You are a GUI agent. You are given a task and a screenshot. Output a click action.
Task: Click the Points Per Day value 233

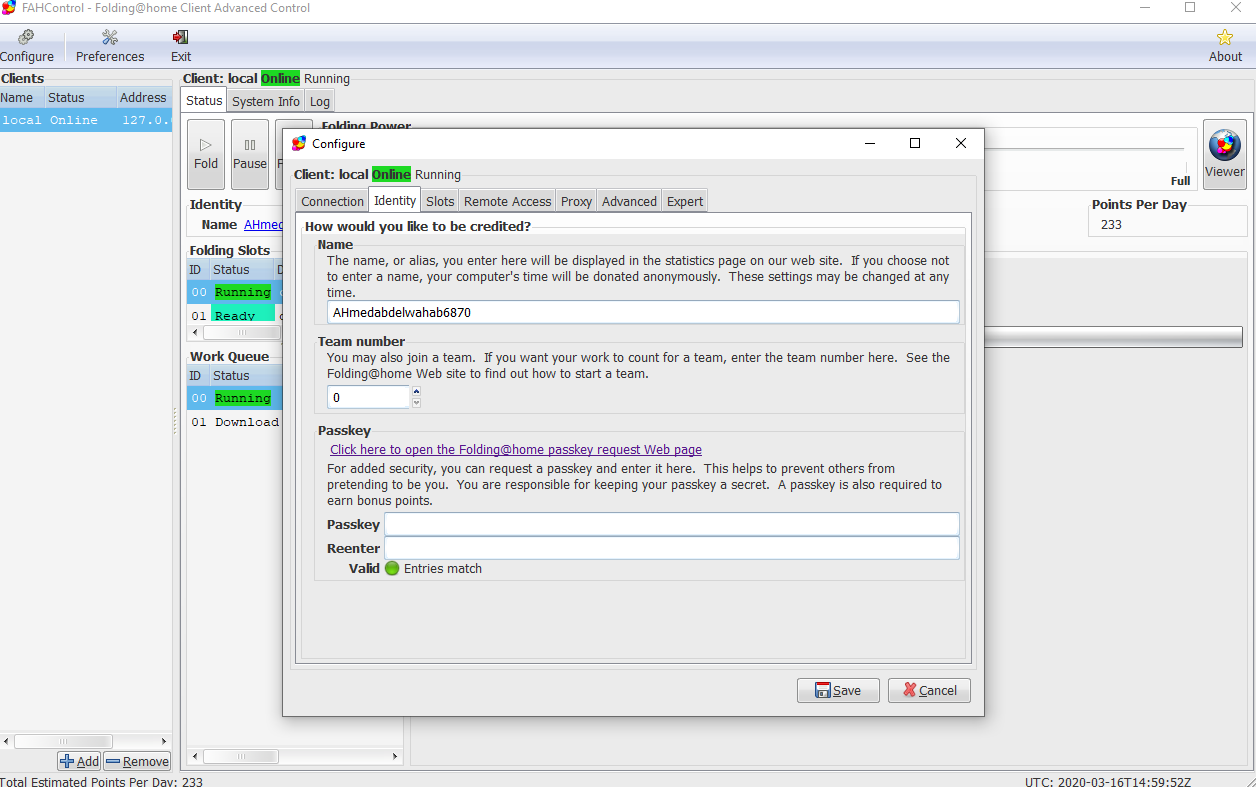pyautogui.click(x=1111, y=225)
